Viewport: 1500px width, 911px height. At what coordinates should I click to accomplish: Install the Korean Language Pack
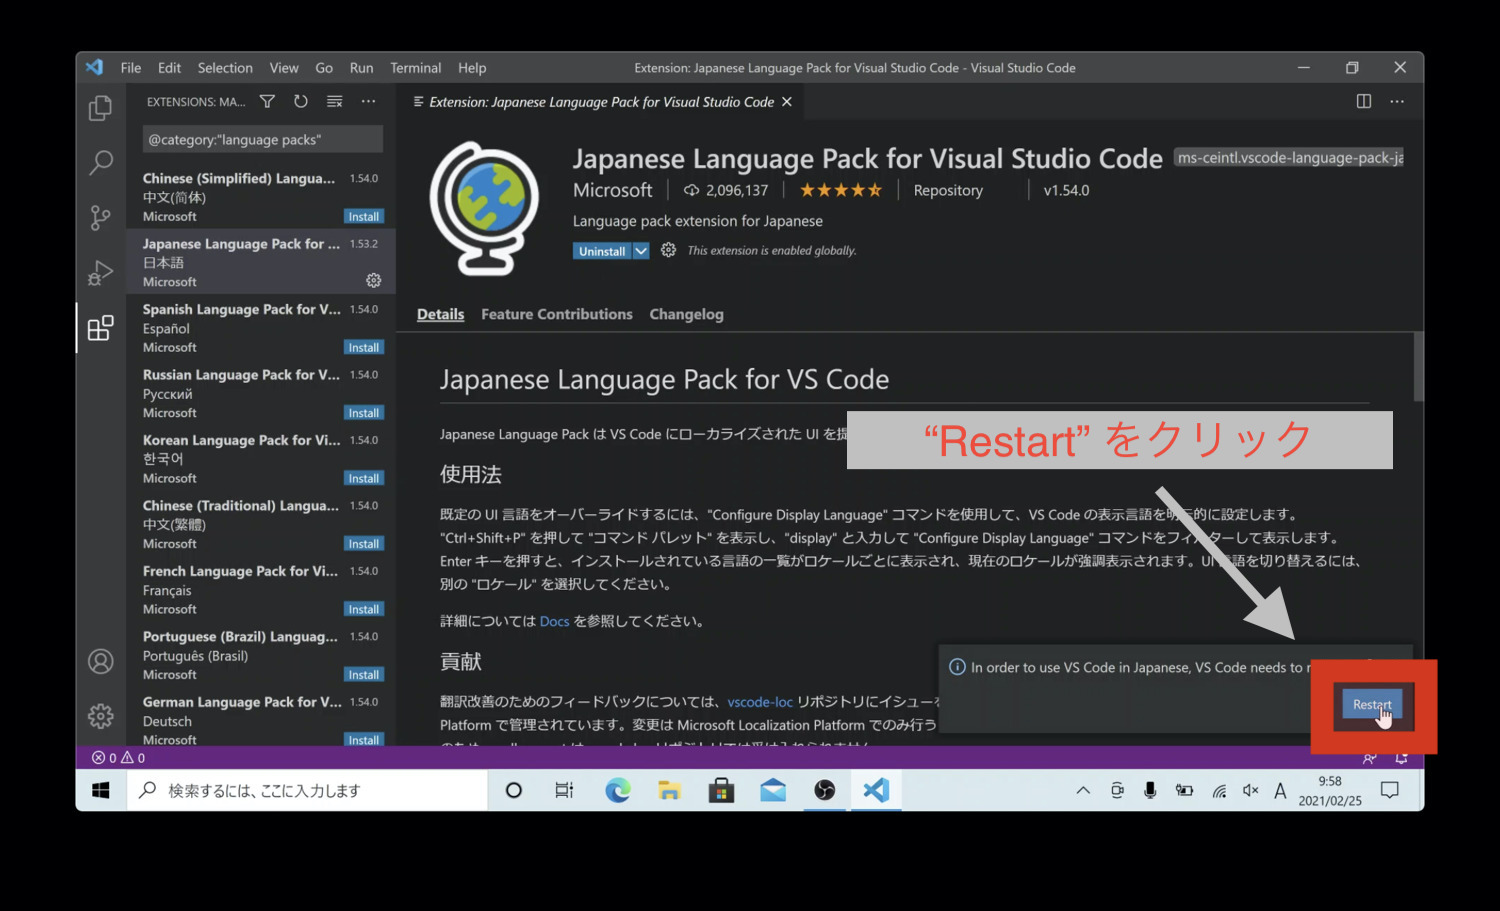pos(364,479)
